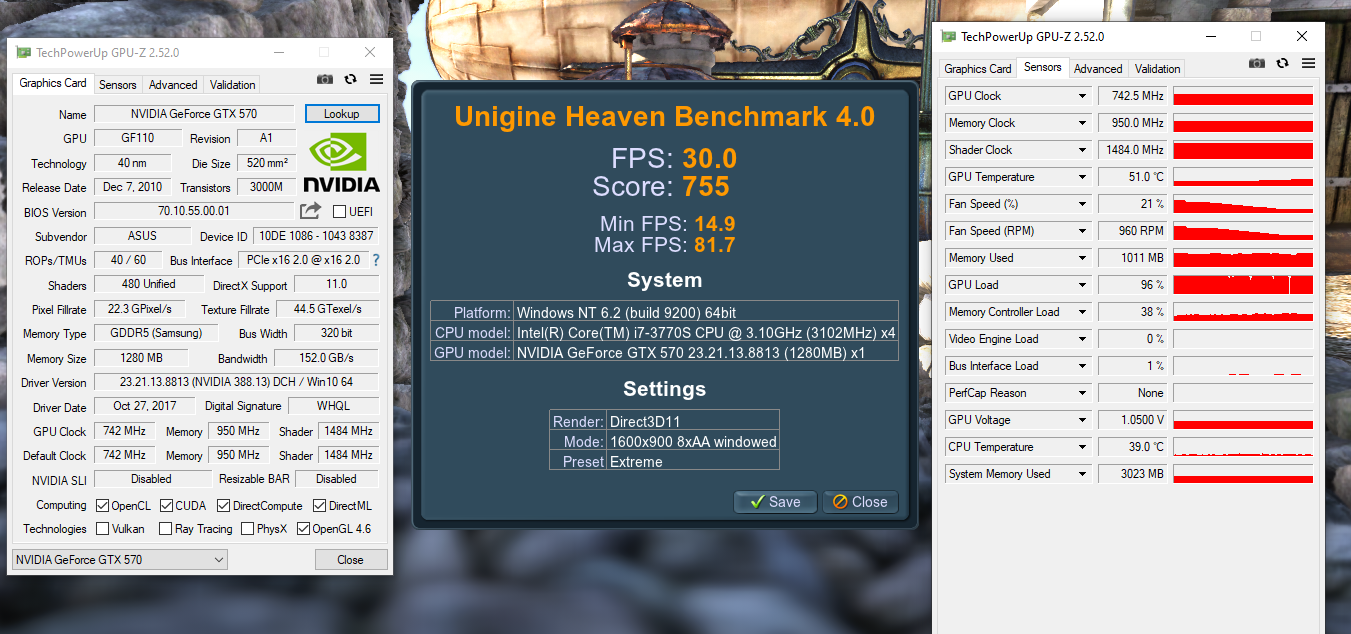Click the BIOS Version field 70.10.55.00.01
This screenshot has height=634, width=1351.
[194, 211]
